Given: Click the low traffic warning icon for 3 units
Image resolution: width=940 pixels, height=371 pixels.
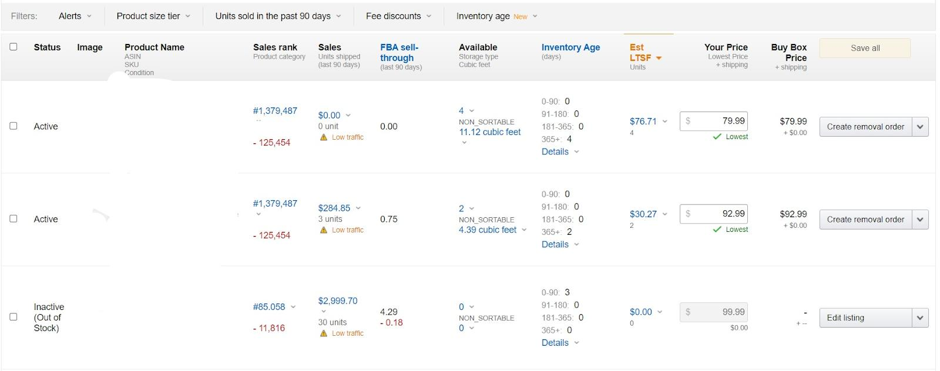Looking at the screenshot, I should point(324,230).
